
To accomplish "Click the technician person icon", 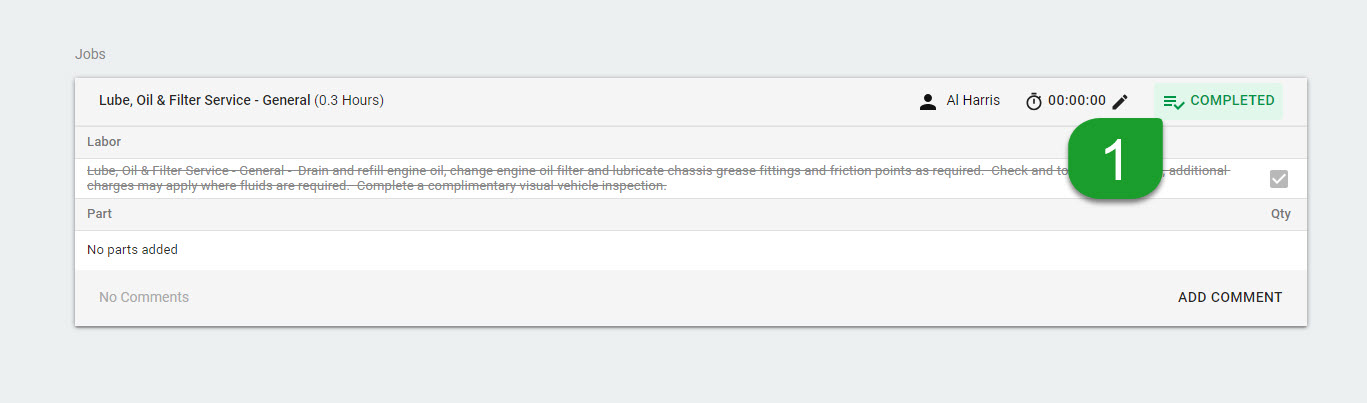I will (928, 101).
